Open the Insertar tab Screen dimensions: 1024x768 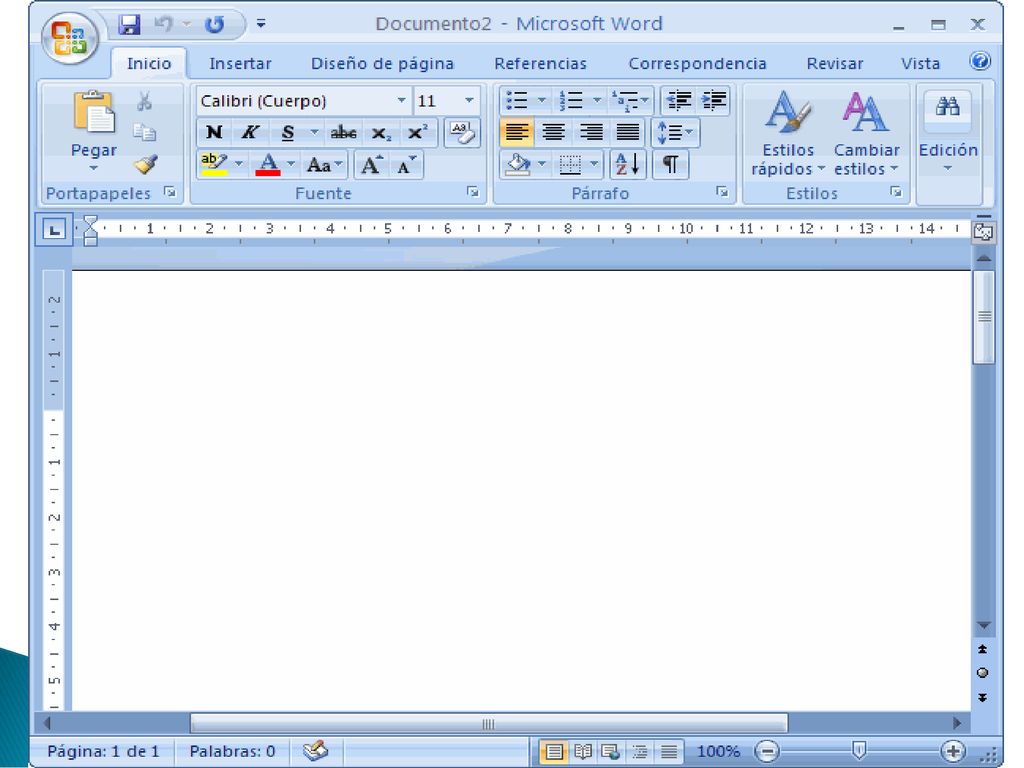tap(240, 63)
